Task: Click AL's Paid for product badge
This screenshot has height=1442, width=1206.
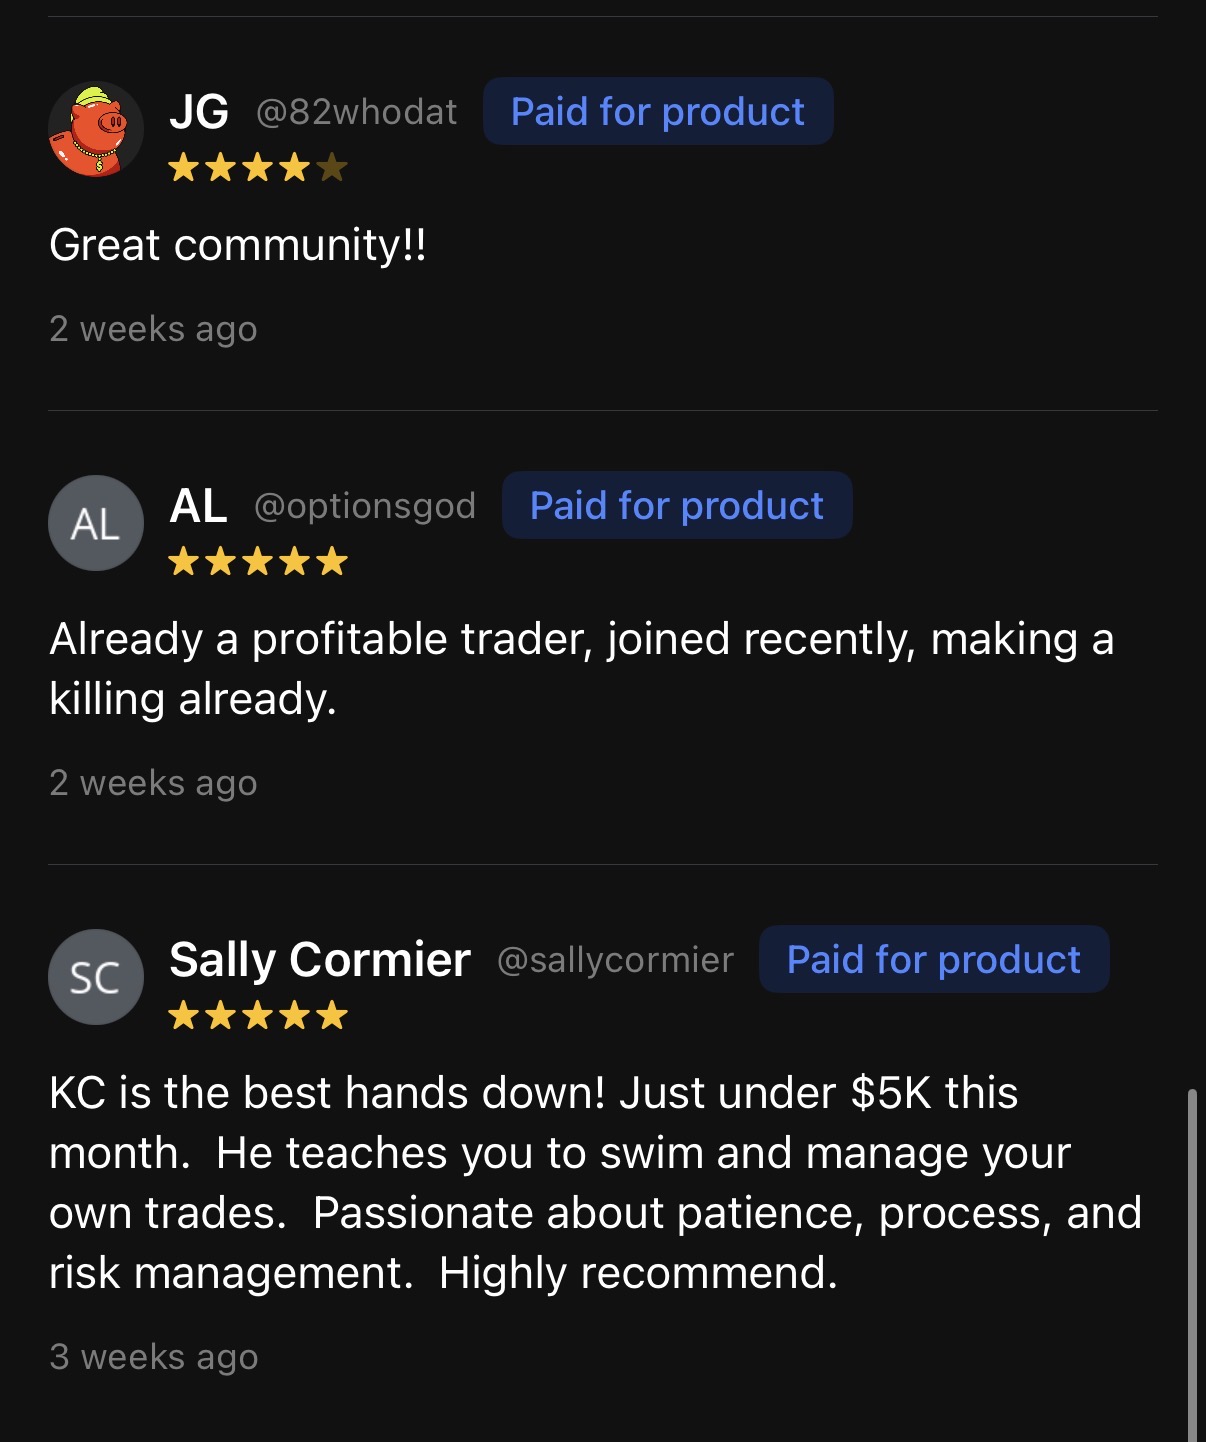Action: click(x=677, y=505)
